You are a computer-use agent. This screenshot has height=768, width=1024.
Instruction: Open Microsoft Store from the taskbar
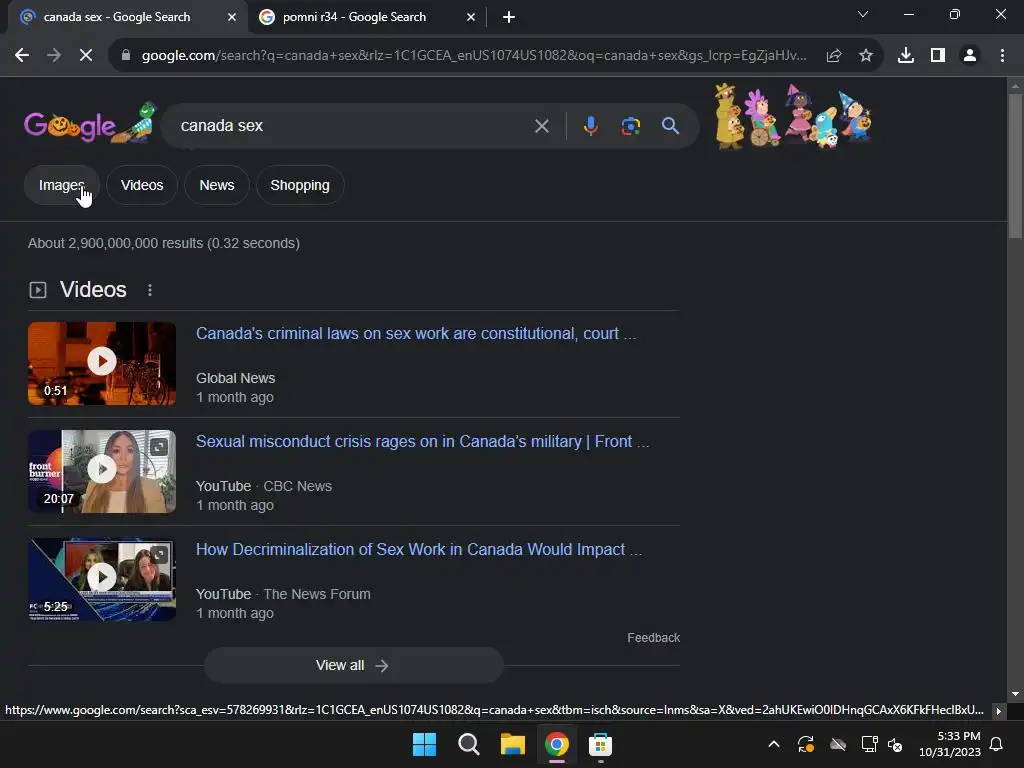pos(600,744)
